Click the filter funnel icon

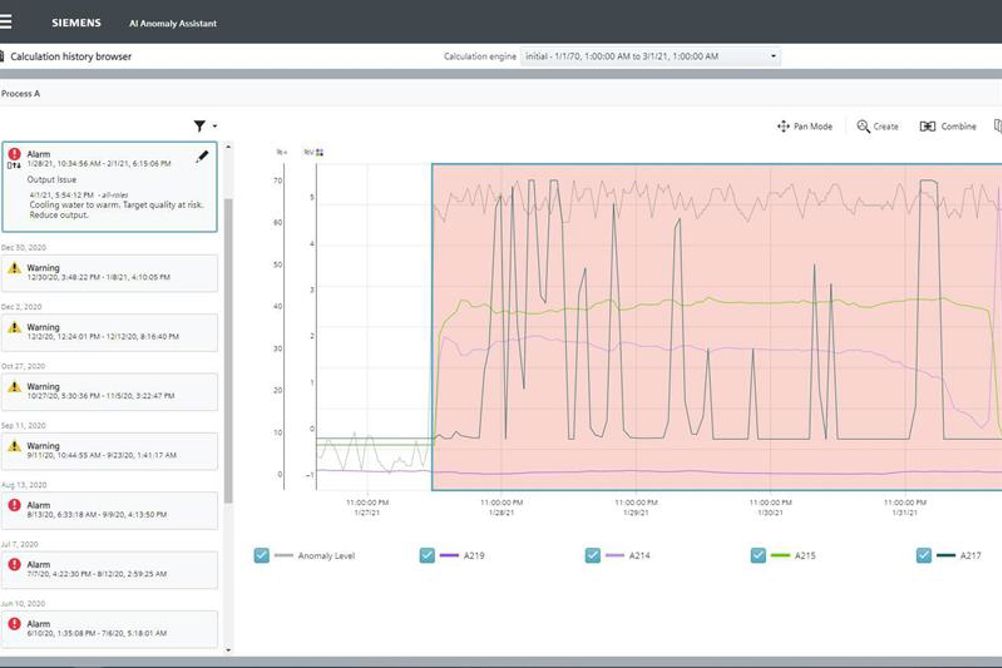(199, 126)
